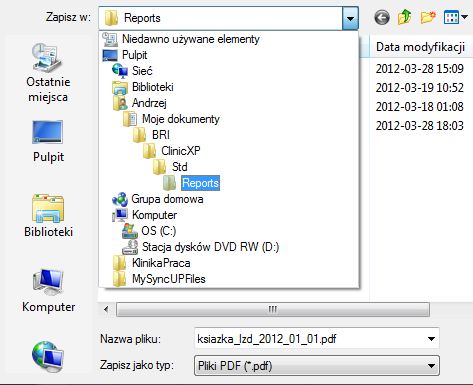Select 'Komputer' in the dropdown list
Screen dimensions: 473x385
(154, 215)
